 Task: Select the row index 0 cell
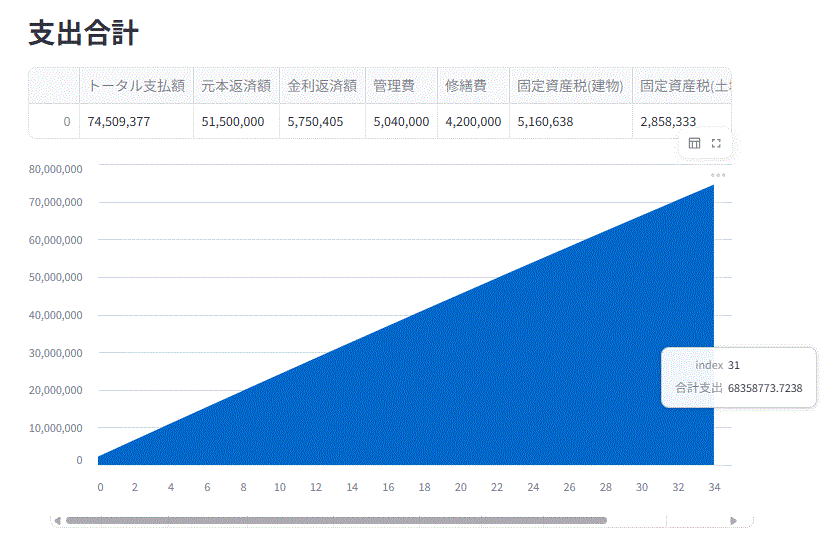pyautogui.click(x=55, y=121)
